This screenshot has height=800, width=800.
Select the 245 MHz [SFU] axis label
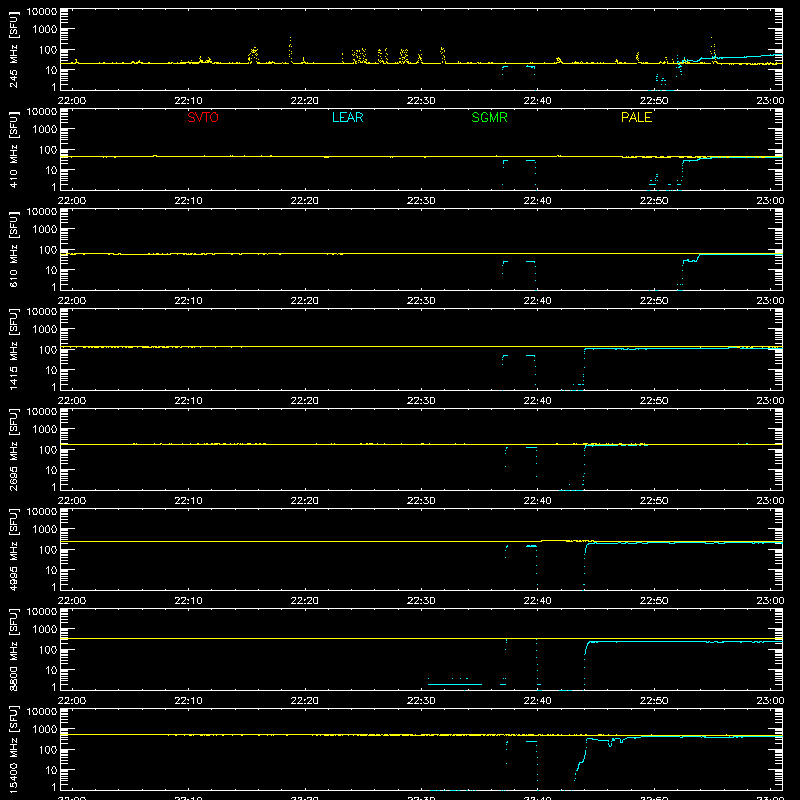(x=13, y=49)
